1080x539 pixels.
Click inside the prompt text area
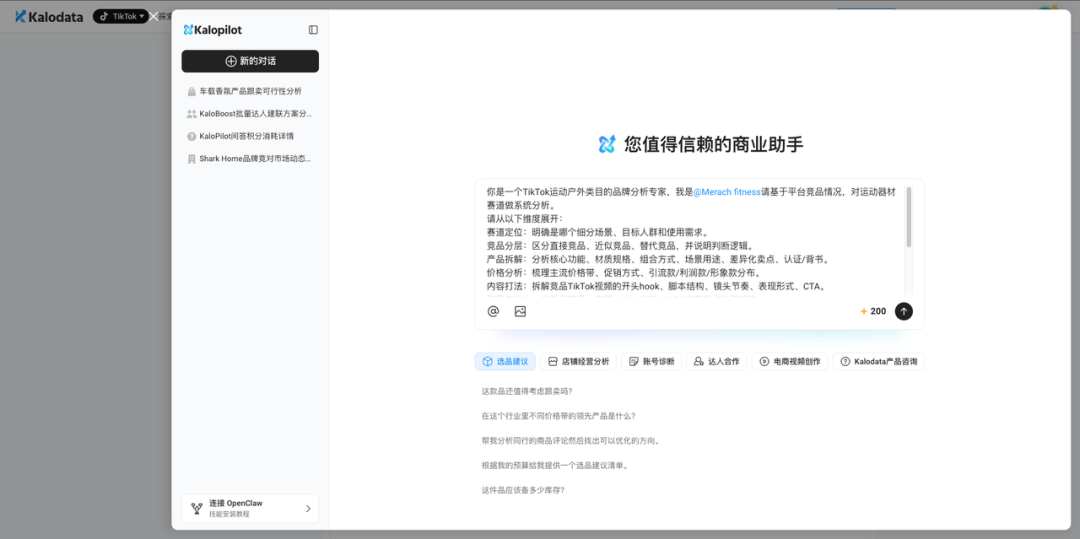(x=694, y=239)
